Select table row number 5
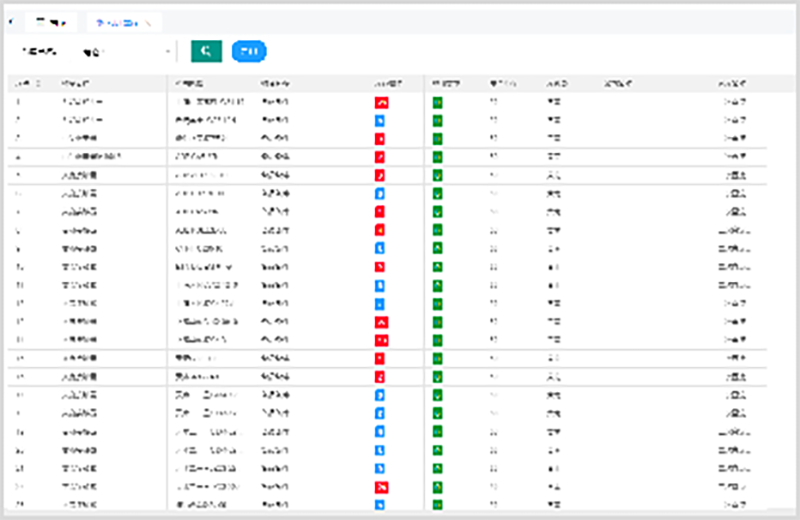The image size is (800, 520). [387, 176]
